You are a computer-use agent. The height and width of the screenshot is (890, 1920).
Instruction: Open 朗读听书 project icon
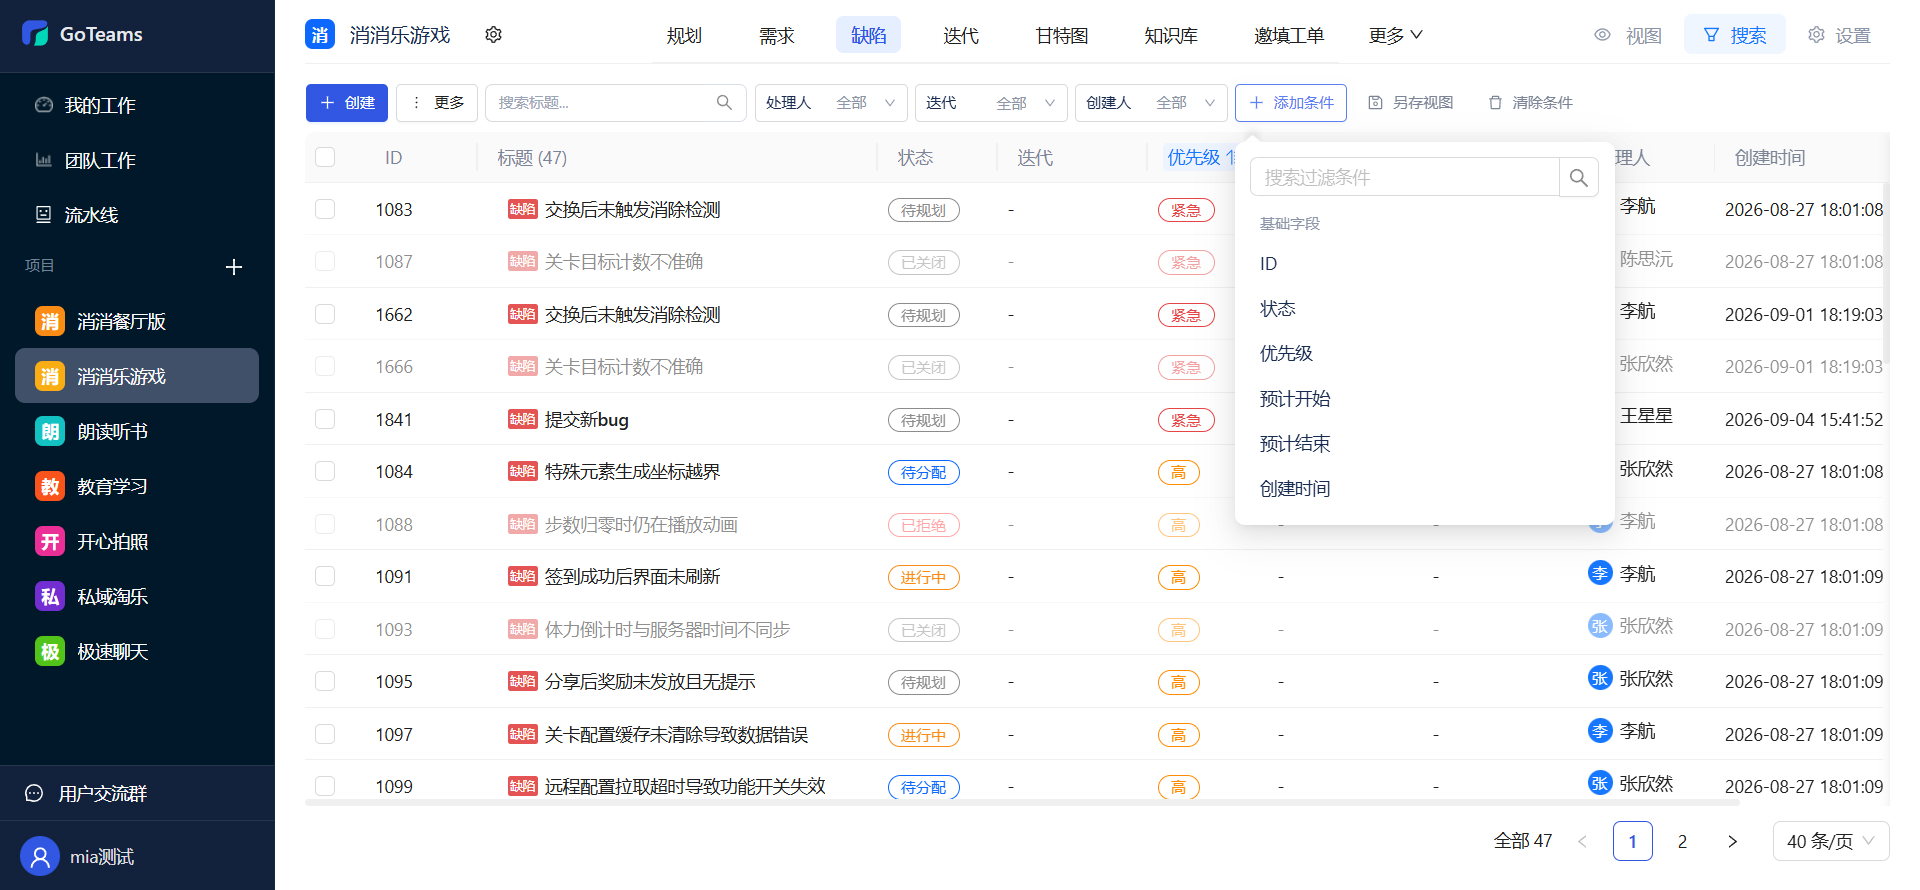click(x=50, y=431)
